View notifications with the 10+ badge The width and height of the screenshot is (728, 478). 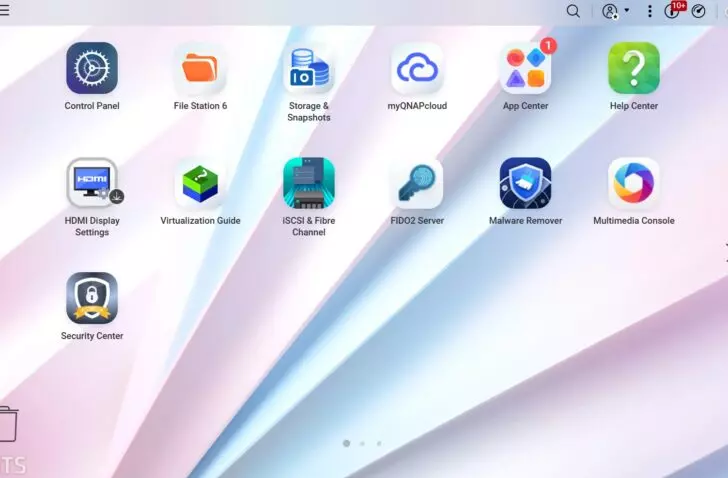[674, 10]
